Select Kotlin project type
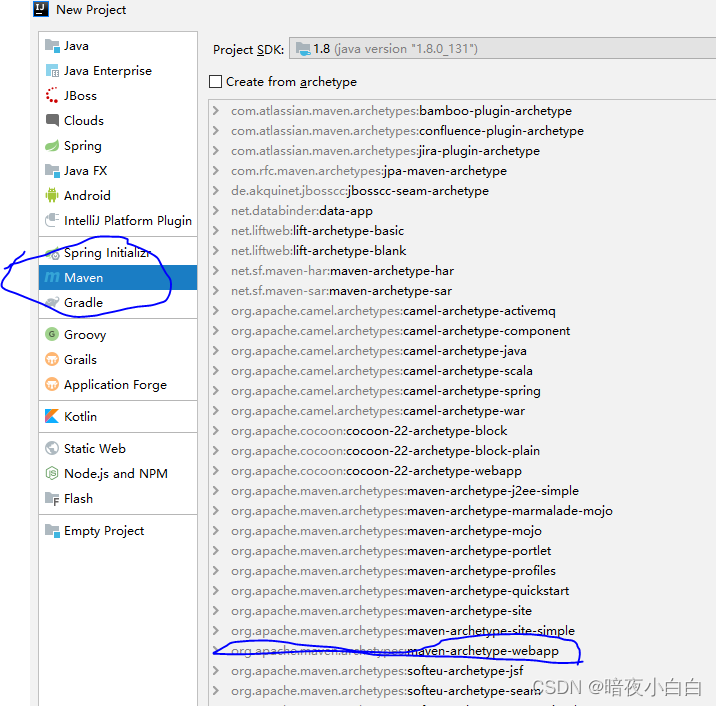Viewport: 716px width, 706px height. coord(118,416)
